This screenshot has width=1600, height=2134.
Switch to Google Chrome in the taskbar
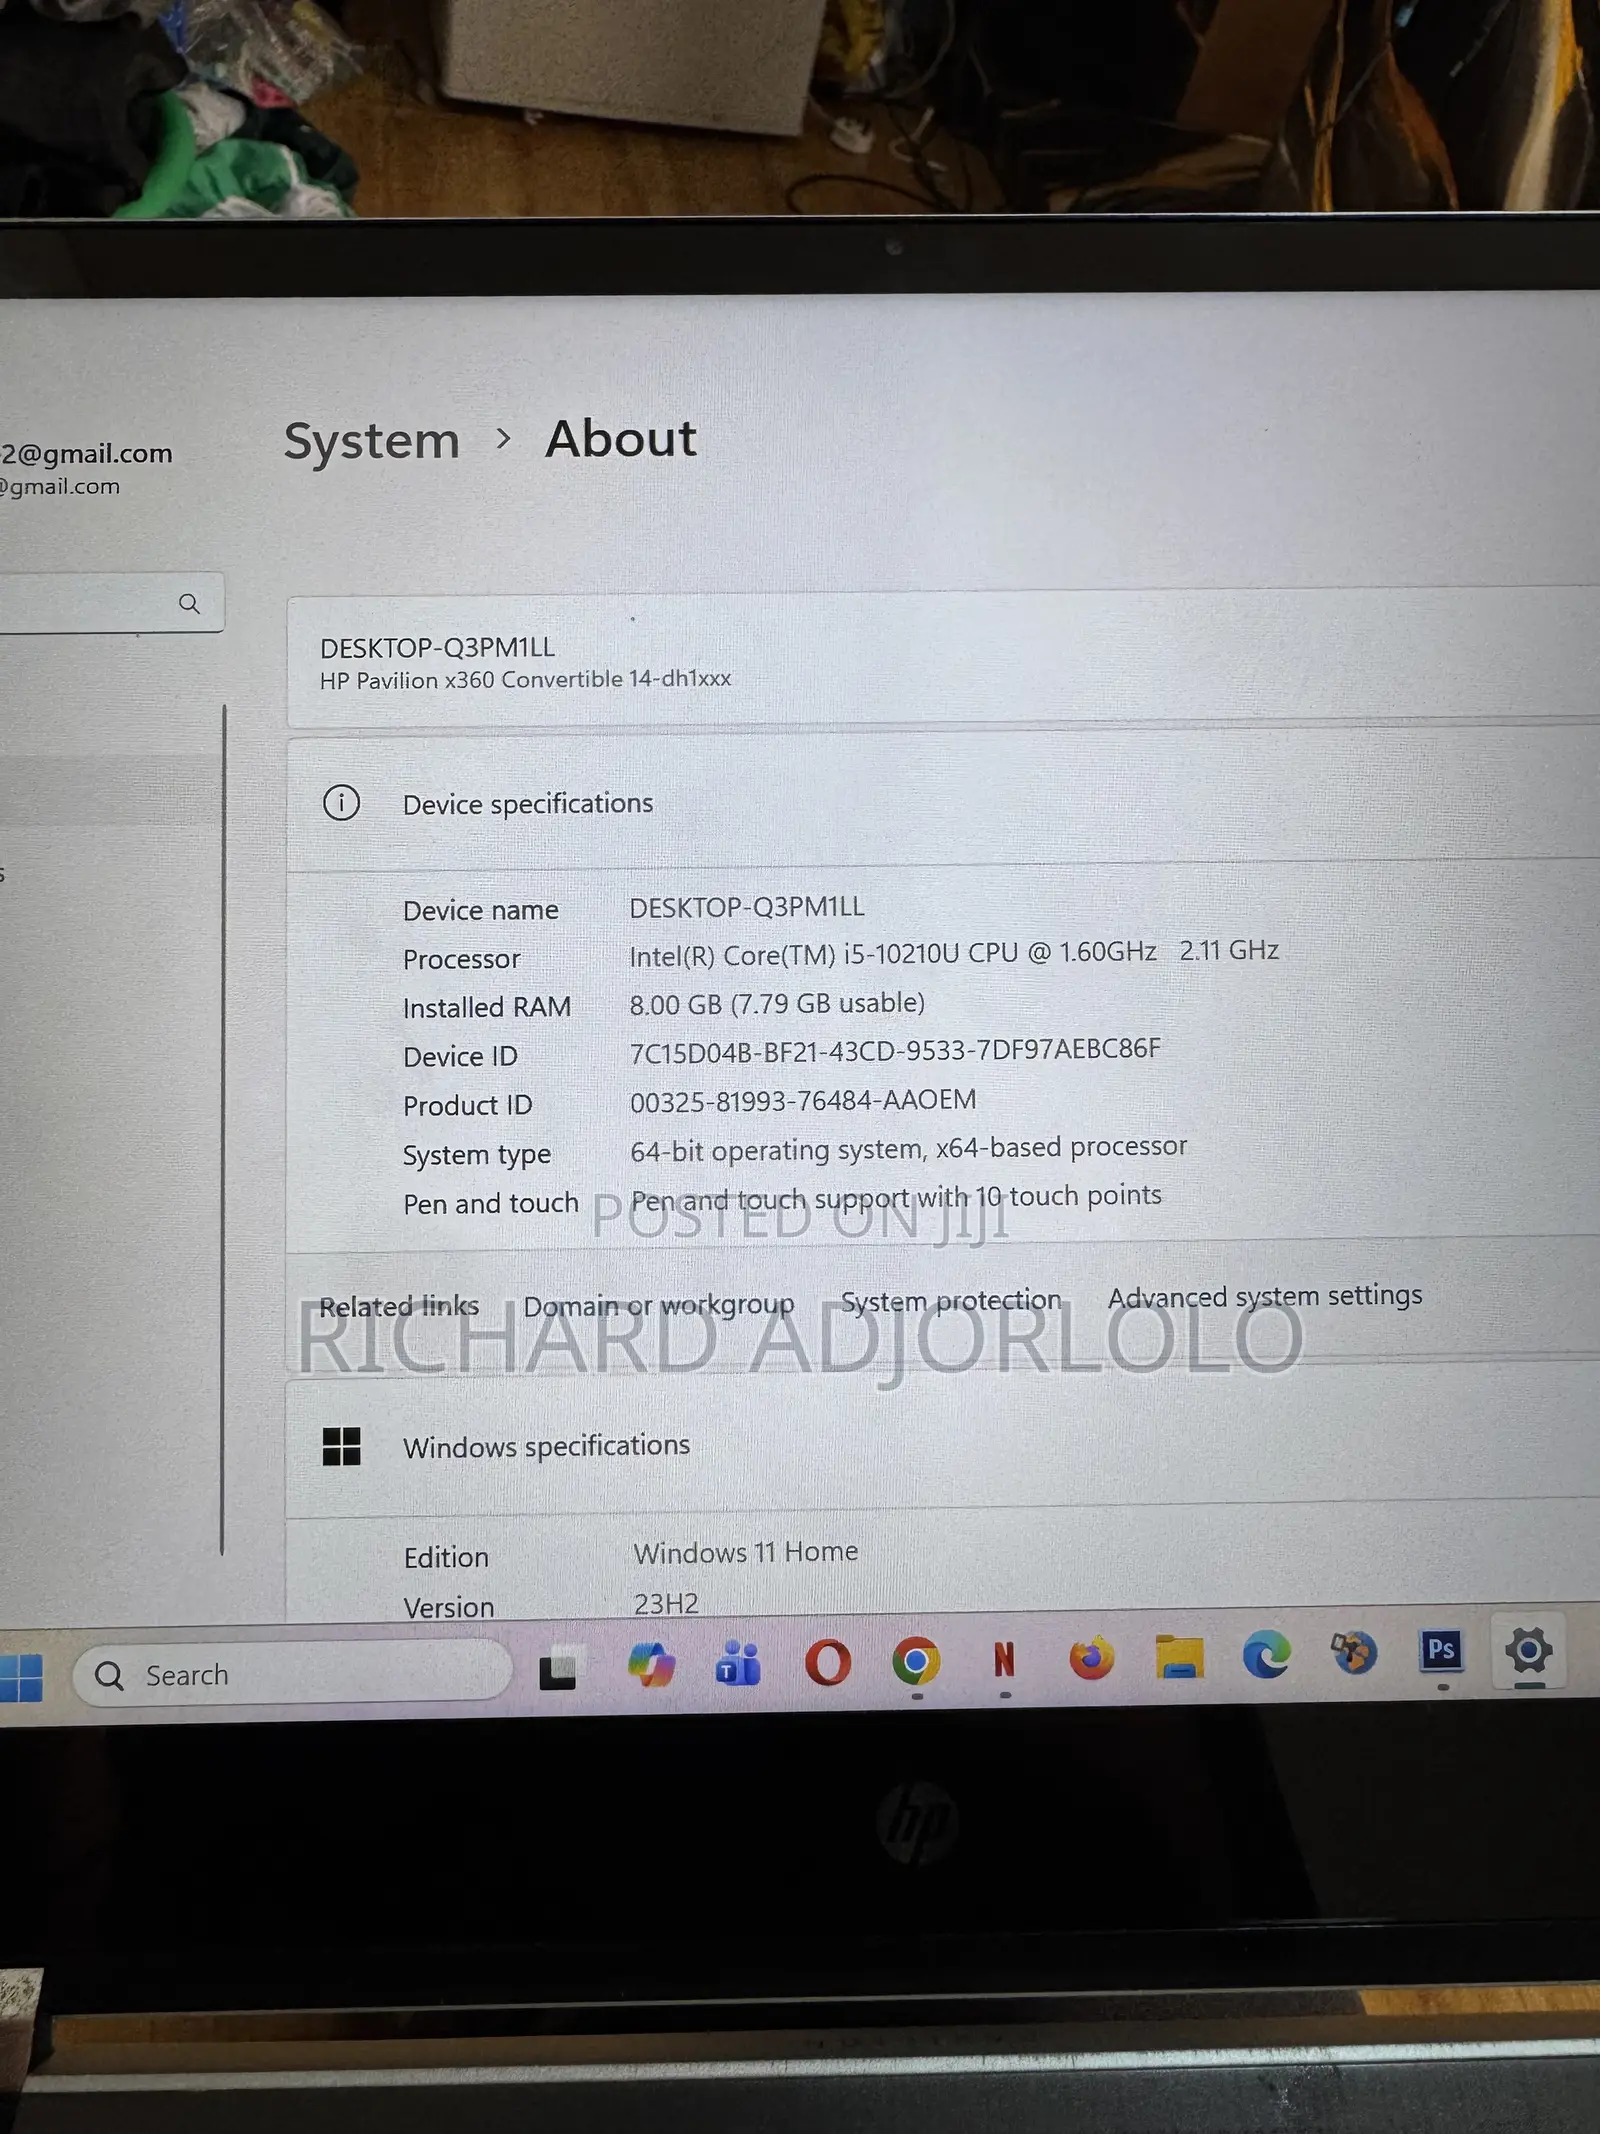[x=915, y=1661]
